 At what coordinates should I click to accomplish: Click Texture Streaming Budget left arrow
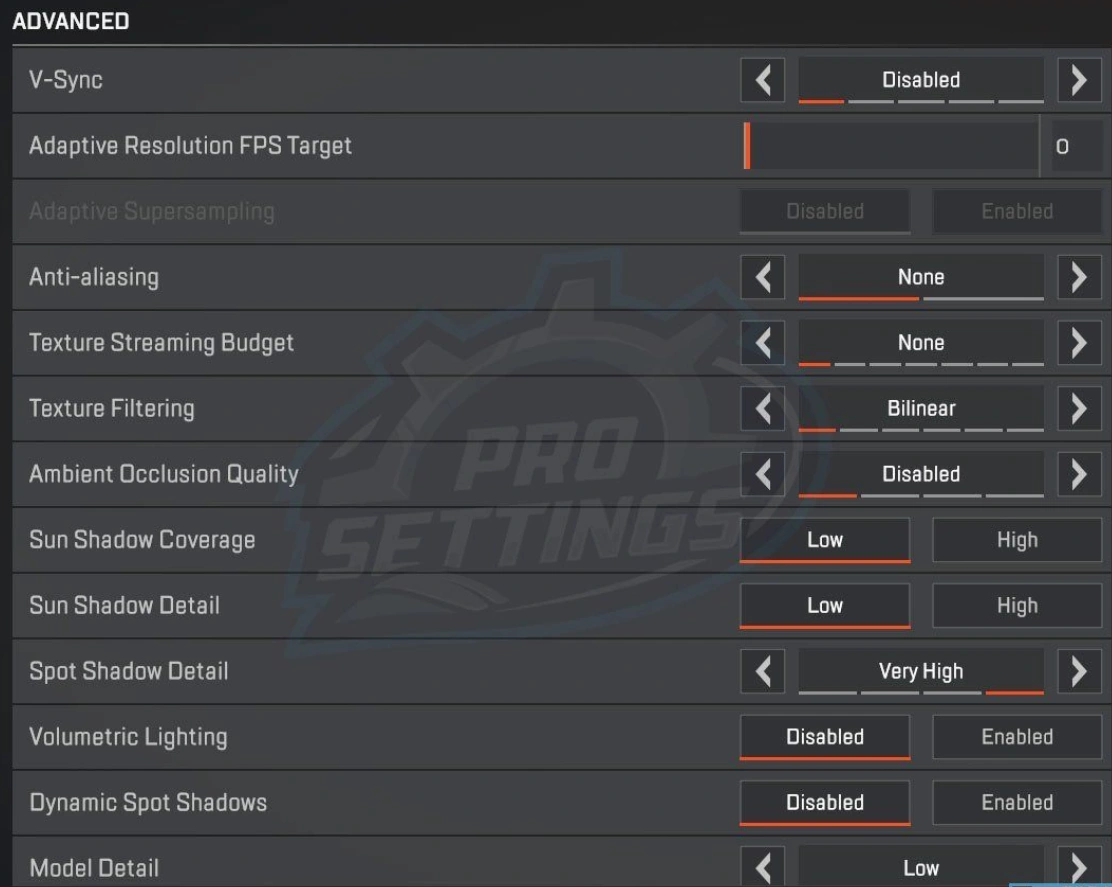763,343
